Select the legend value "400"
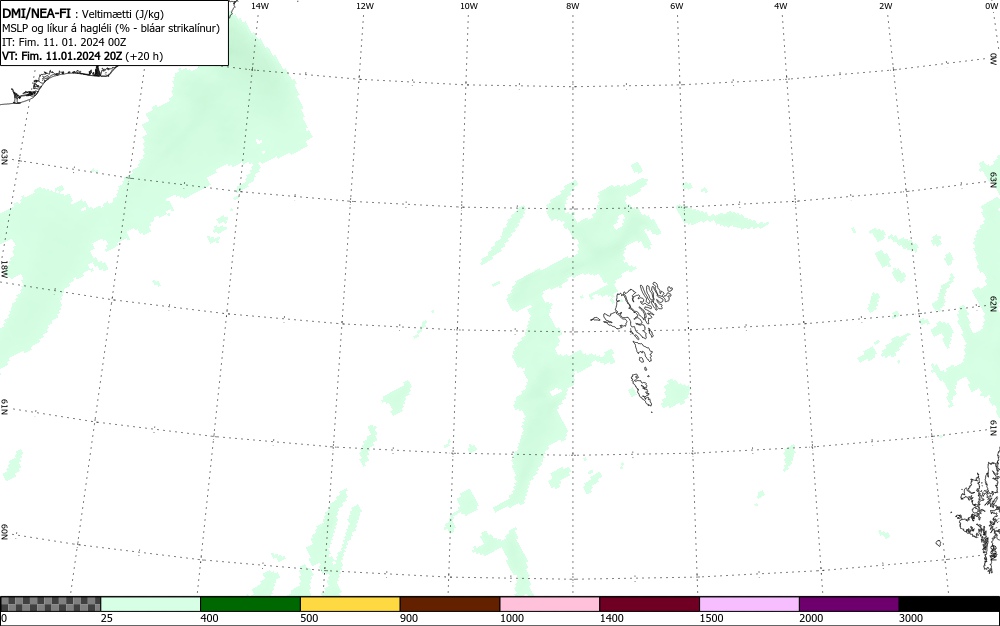 click(209, 618)
